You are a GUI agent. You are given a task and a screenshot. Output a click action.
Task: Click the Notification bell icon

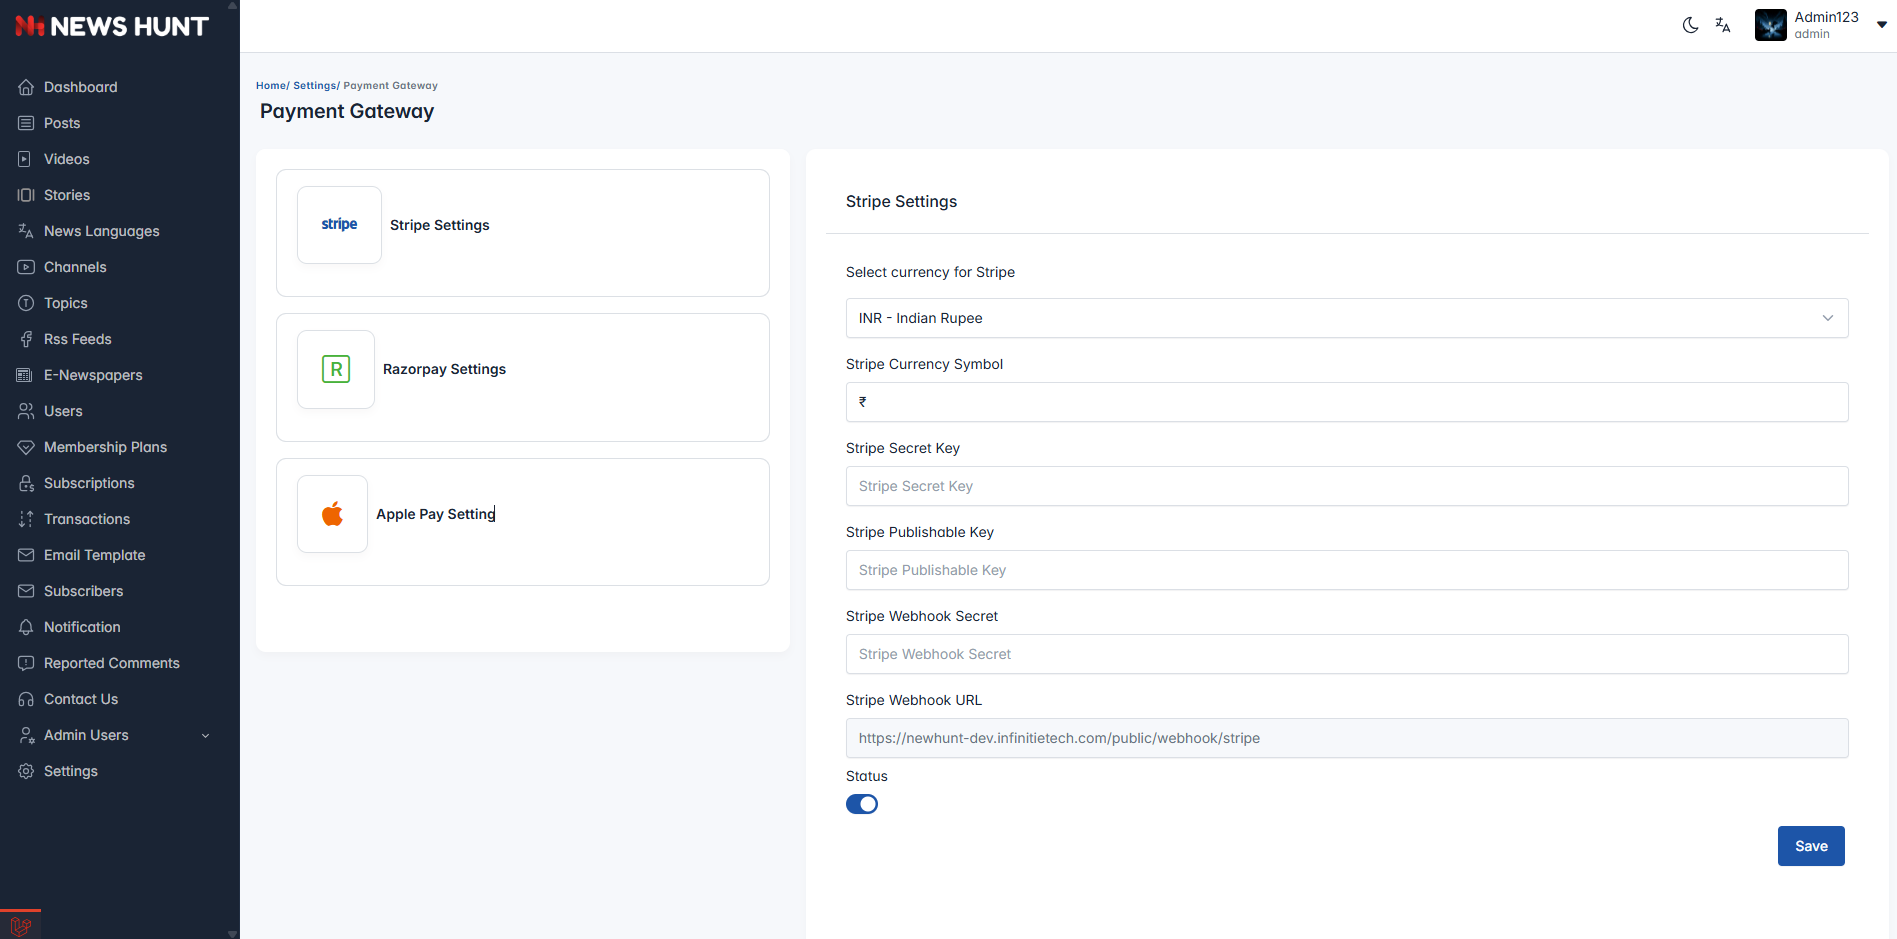[x=26, y=627]
